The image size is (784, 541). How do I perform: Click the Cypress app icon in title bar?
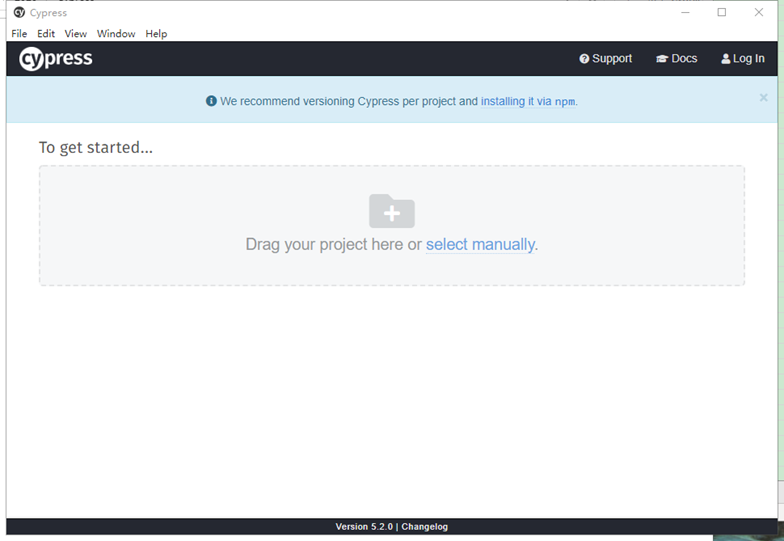pos(19,12)
